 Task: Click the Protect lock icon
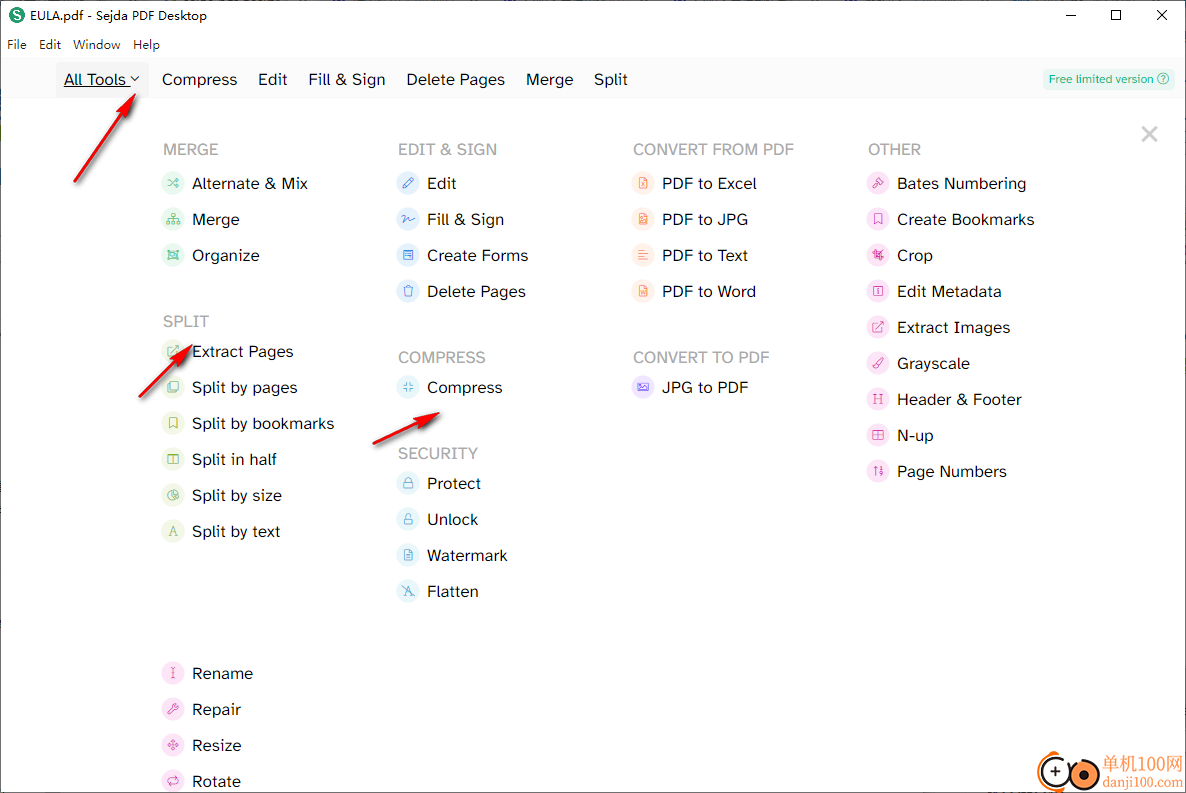click(408, 484)
